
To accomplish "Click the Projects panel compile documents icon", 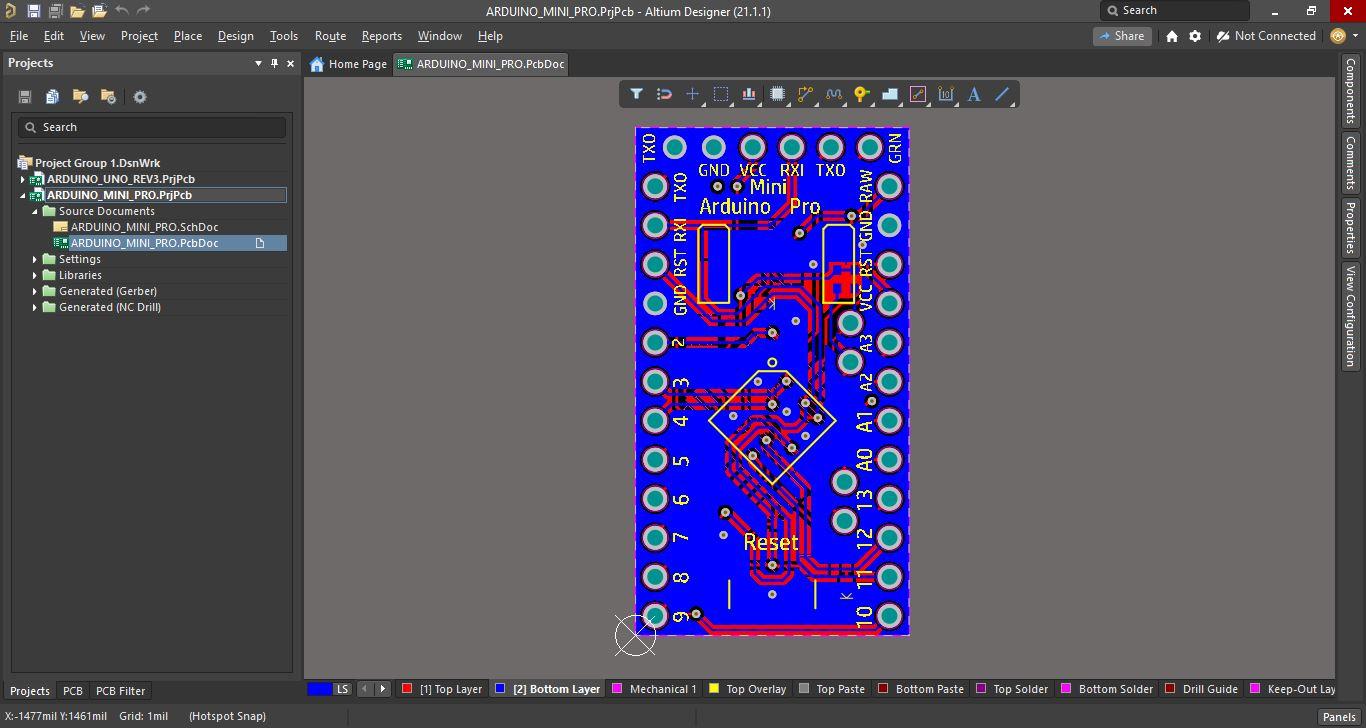I will tap(52, 97).
